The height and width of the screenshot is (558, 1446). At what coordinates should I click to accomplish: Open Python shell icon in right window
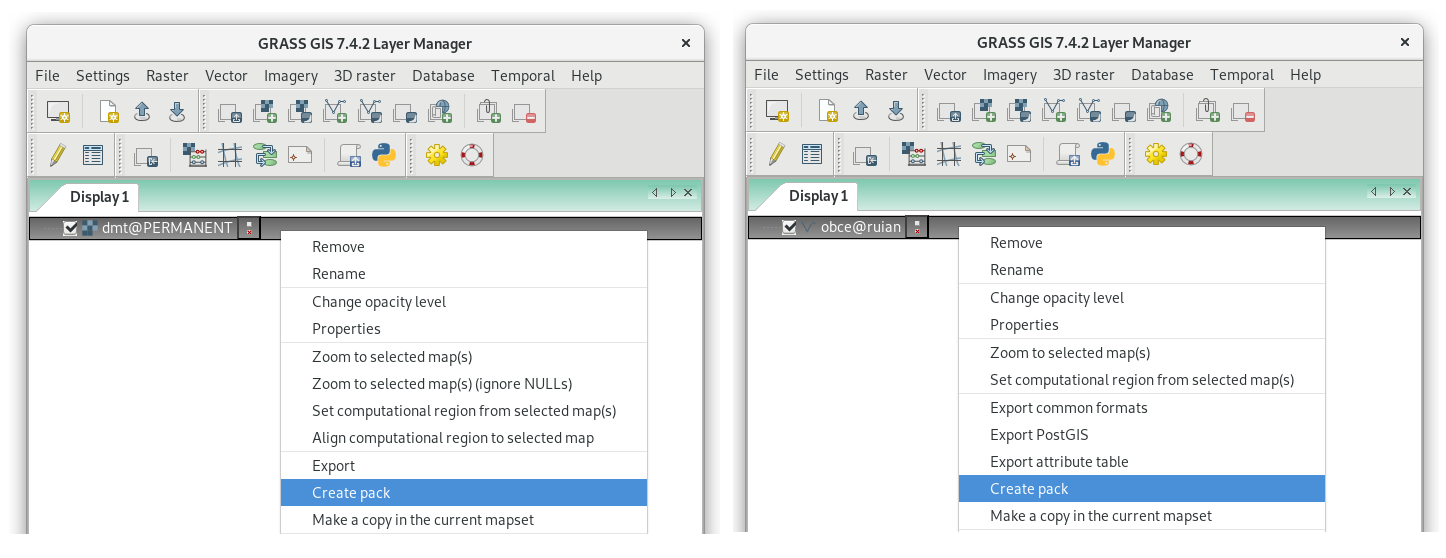(x=1102, y=155)
